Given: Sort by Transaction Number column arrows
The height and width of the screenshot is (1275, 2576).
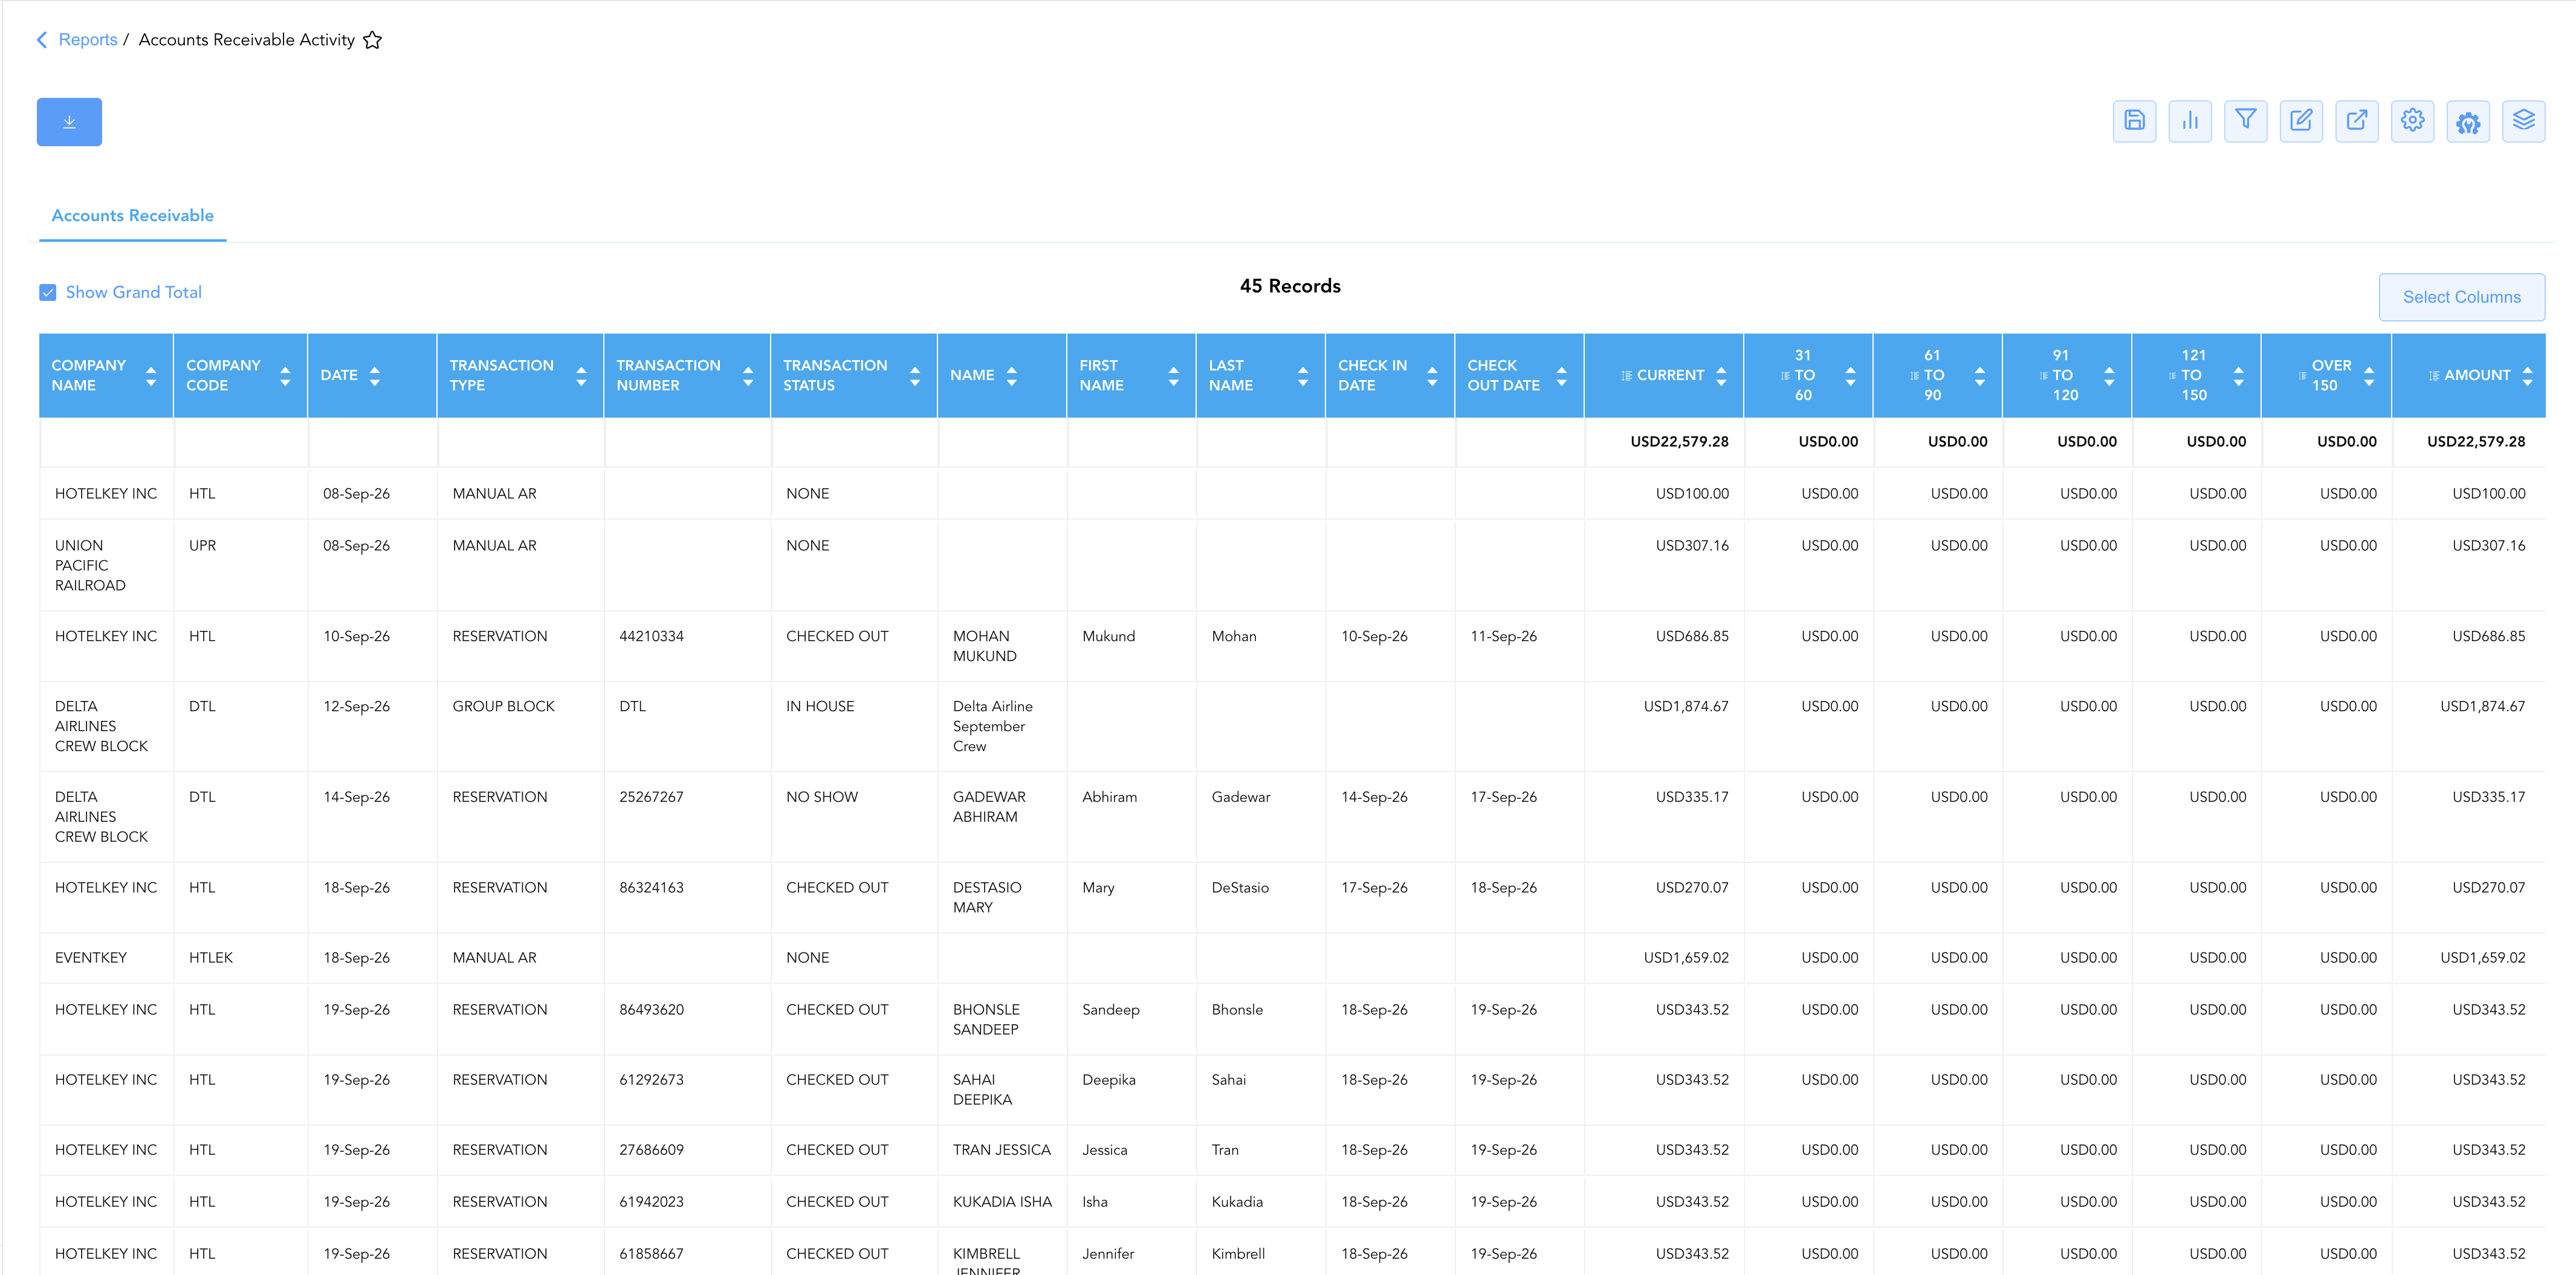Looking at the screenshot, I should [x=748, y=376].
